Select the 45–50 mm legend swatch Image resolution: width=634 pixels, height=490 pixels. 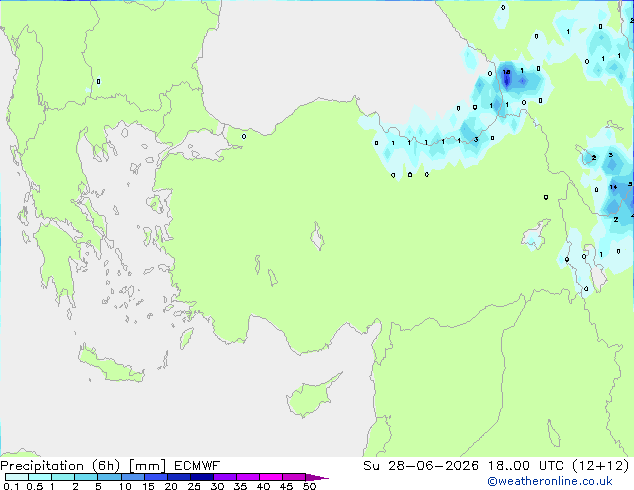(294, 477)
